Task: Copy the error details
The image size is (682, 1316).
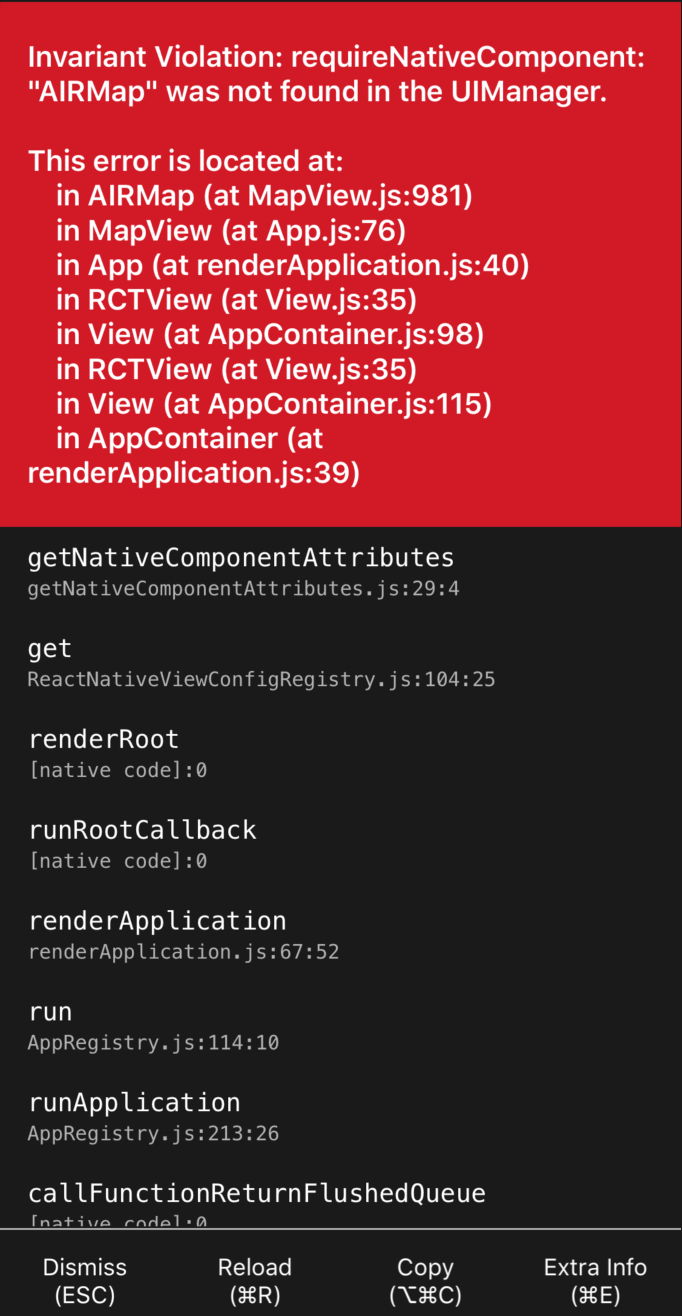Action: (425, 1280)
